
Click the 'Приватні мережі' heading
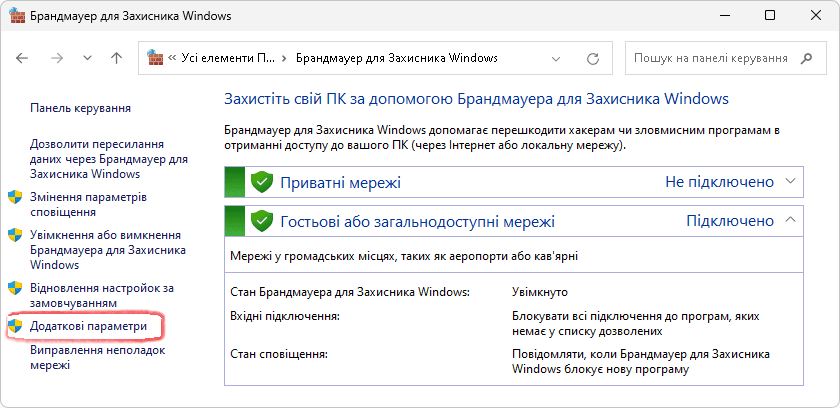click(341, 183)
